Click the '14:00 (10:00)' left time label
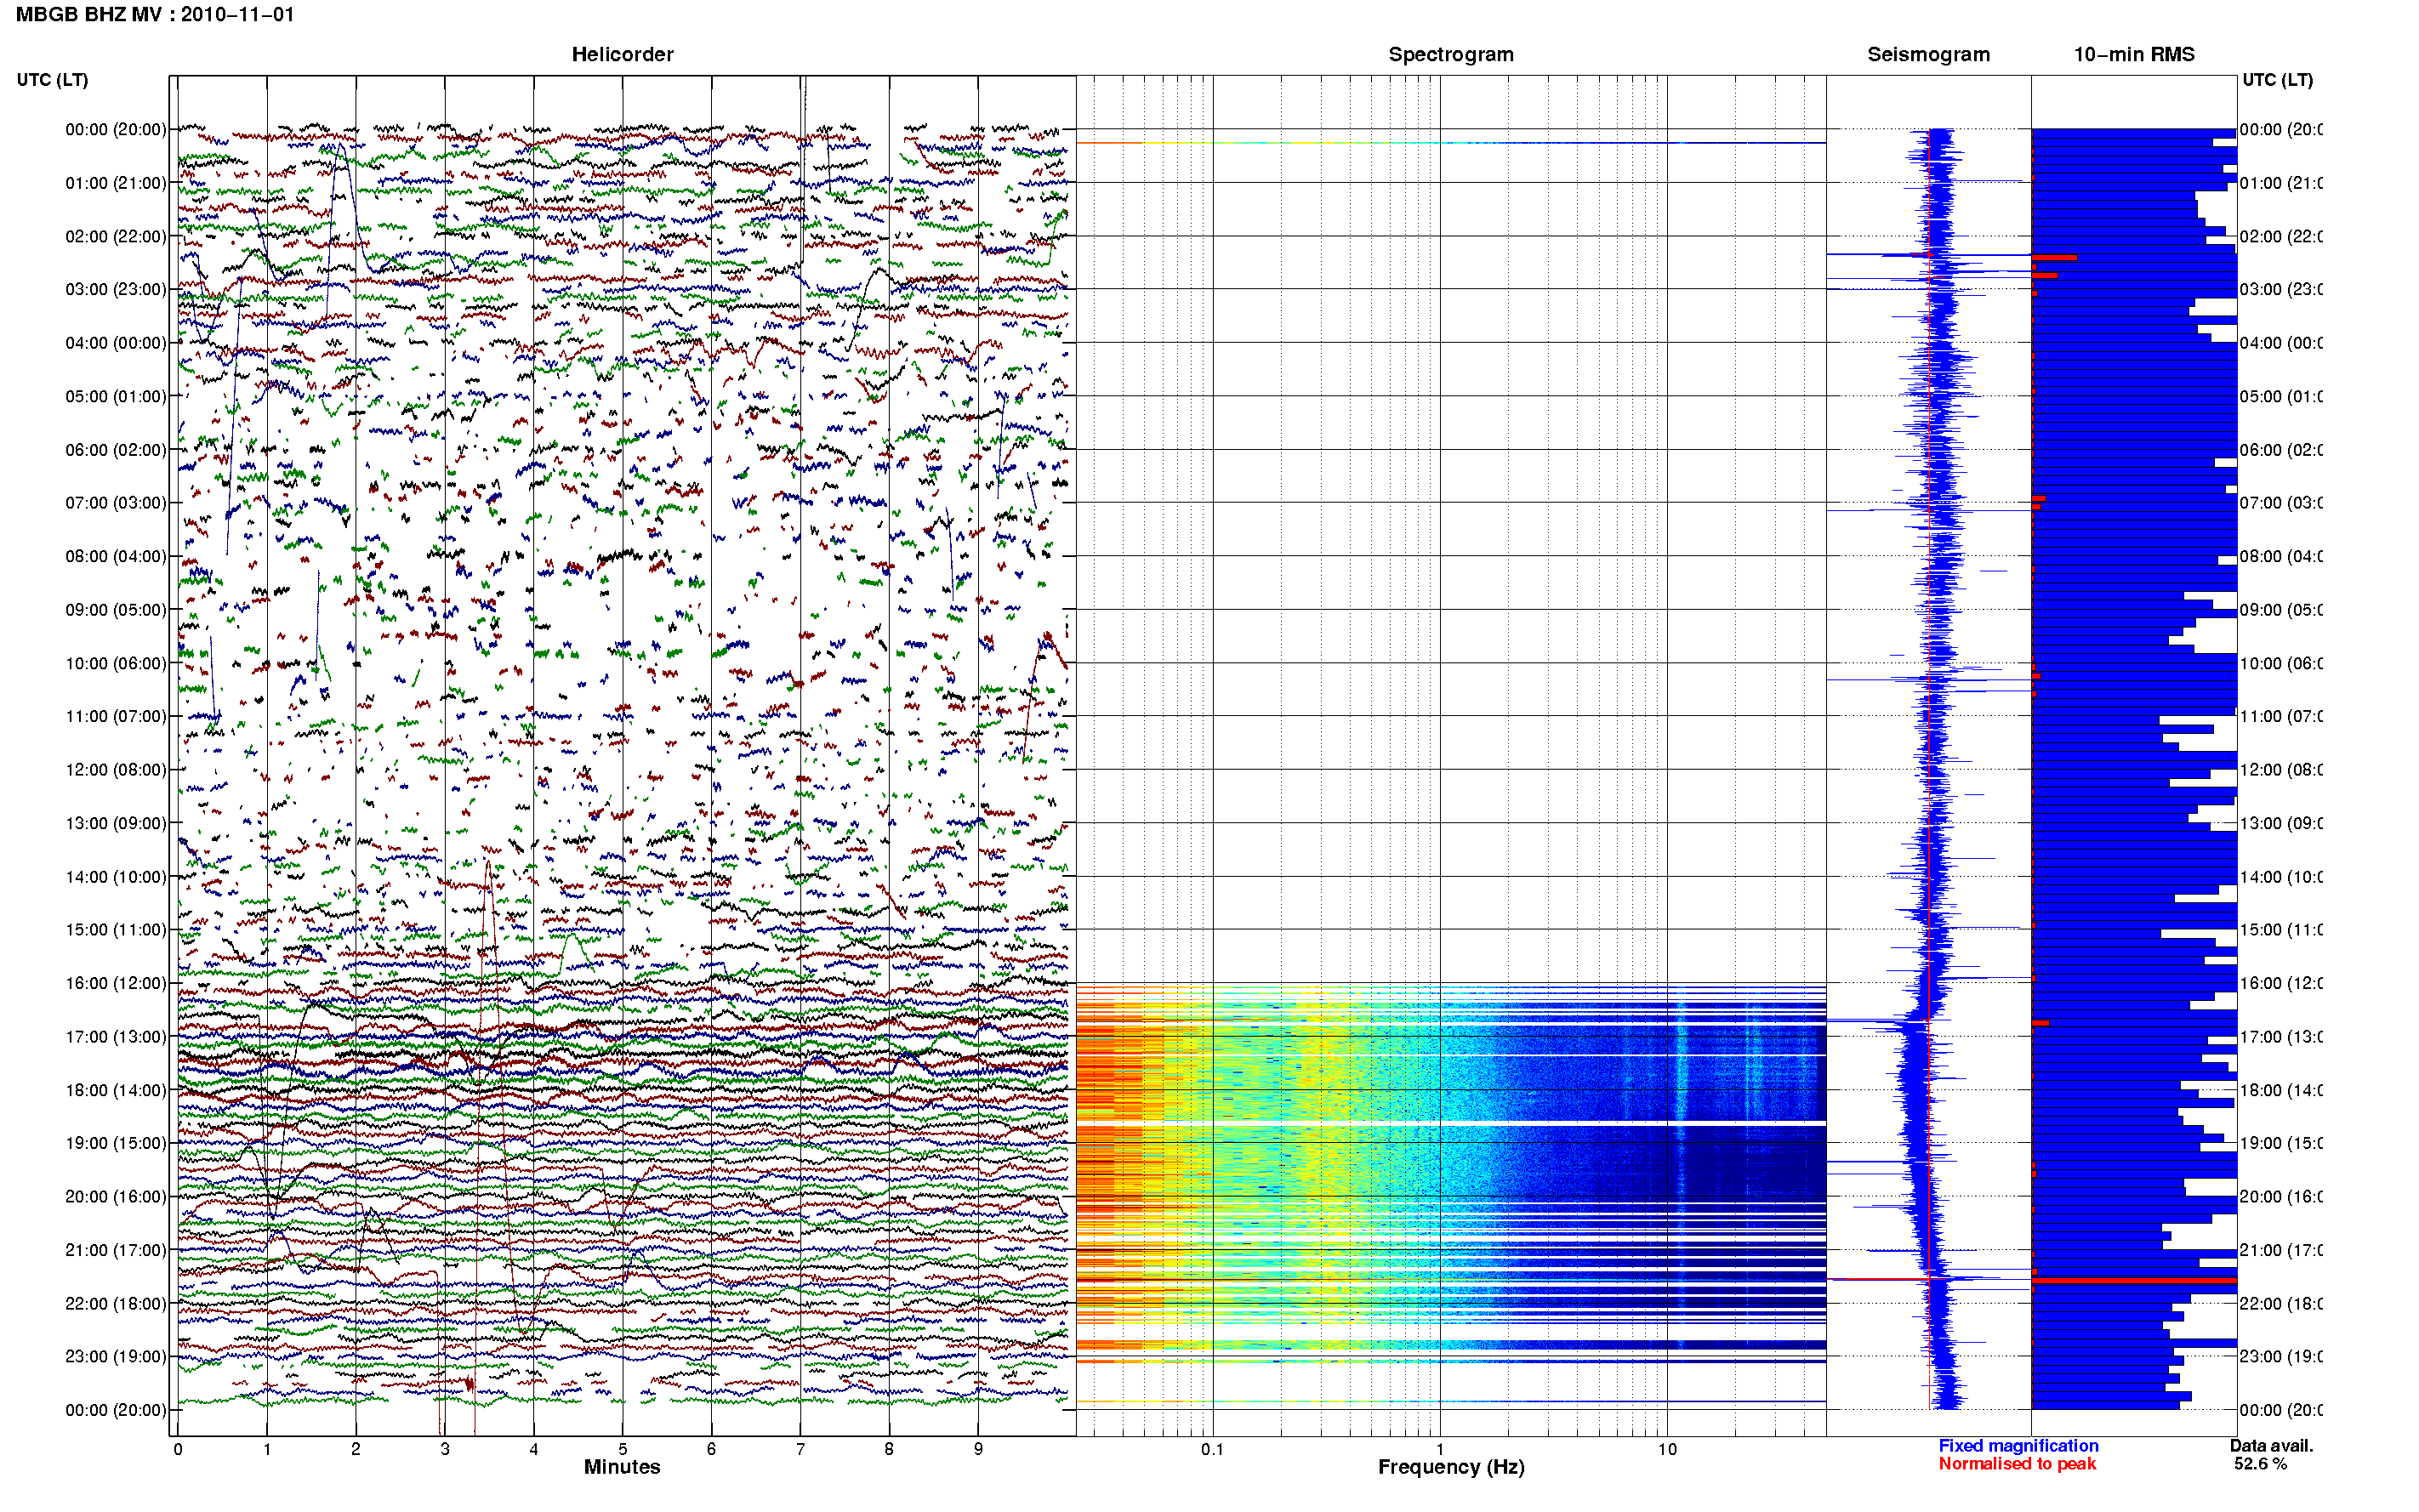The width and height of the screenshot is (2419, 1512). coord(116,877)
